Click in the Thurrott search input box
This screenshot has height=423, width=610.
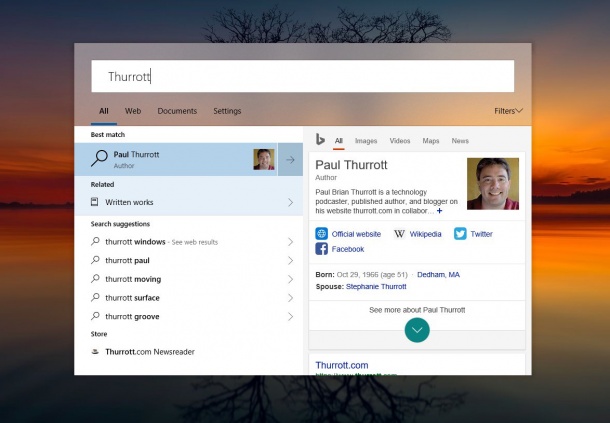303,76
